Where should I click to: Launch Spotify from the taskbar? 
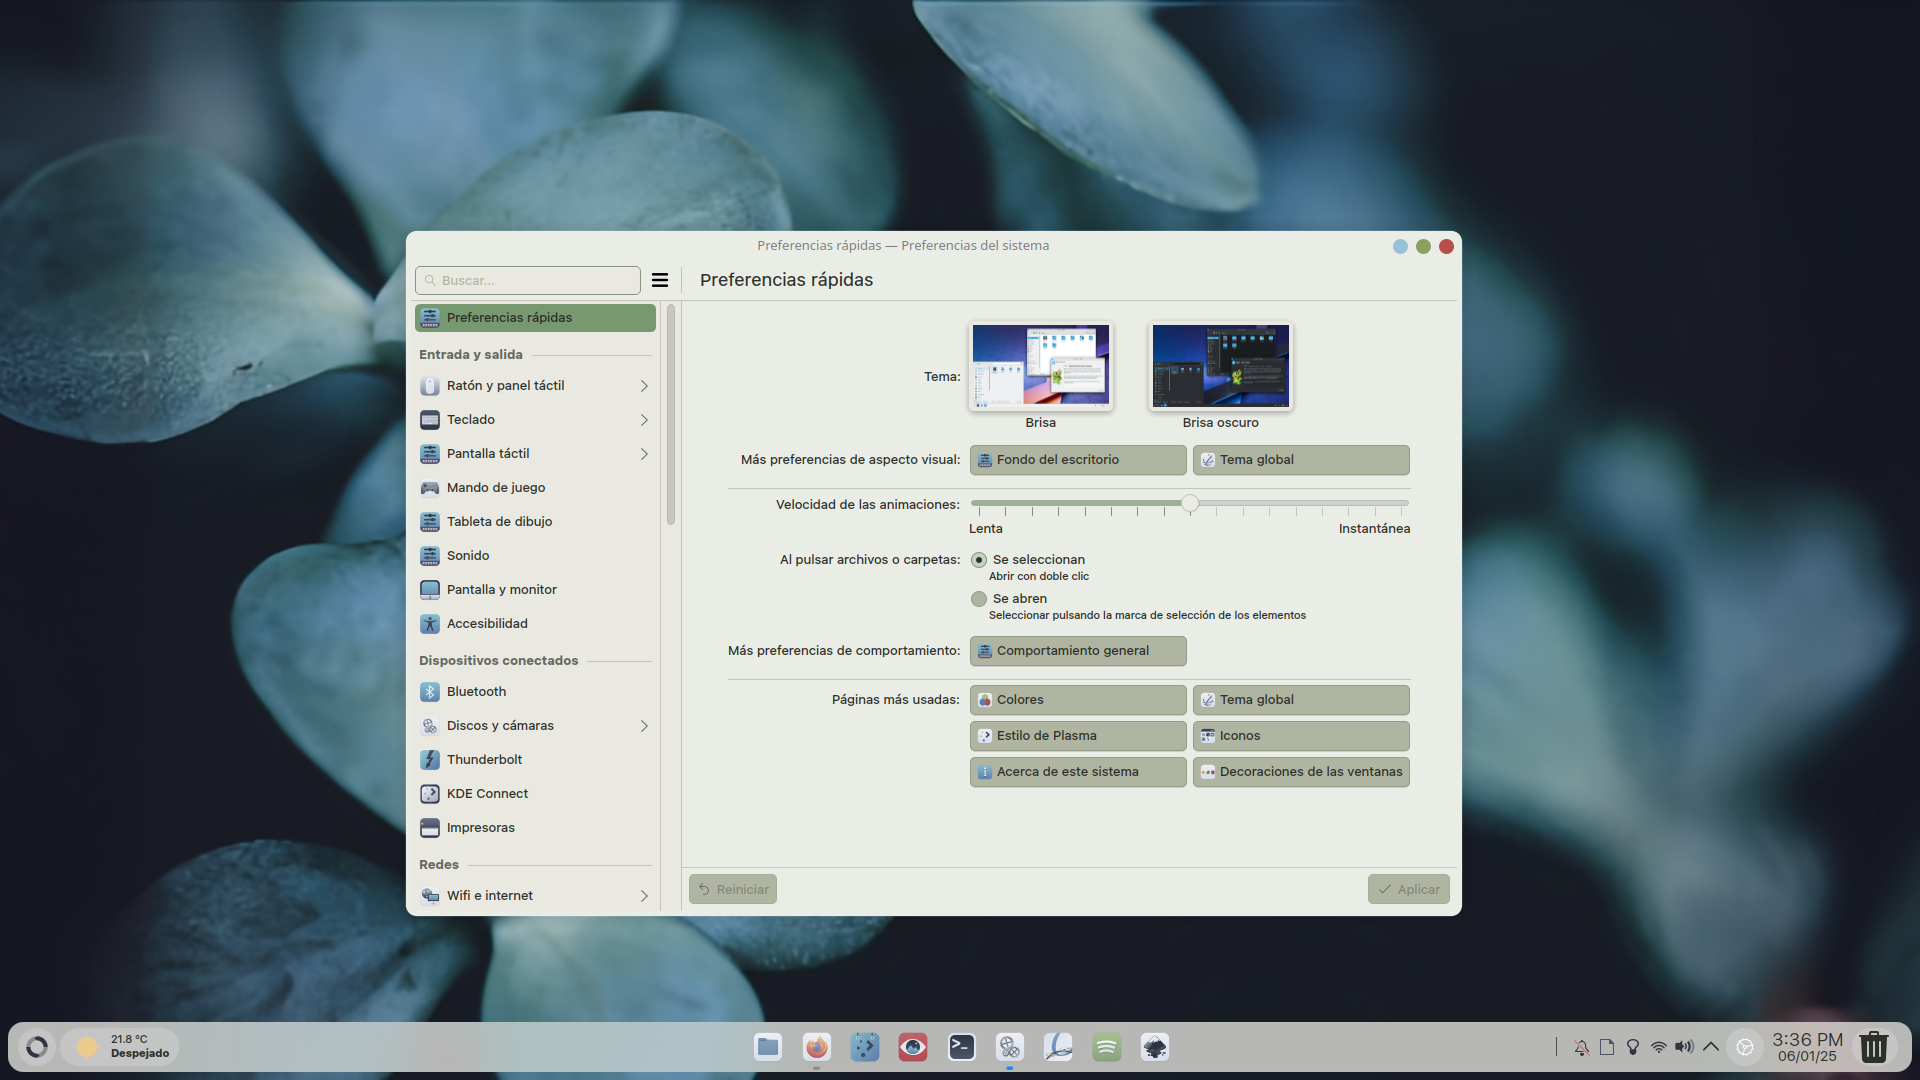click(1107, 1047)
